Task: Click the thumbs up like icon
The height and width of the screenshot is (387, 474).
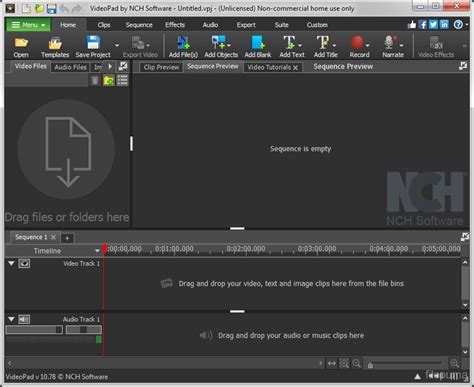Action: pyautogui.click(x=412, y=25)
